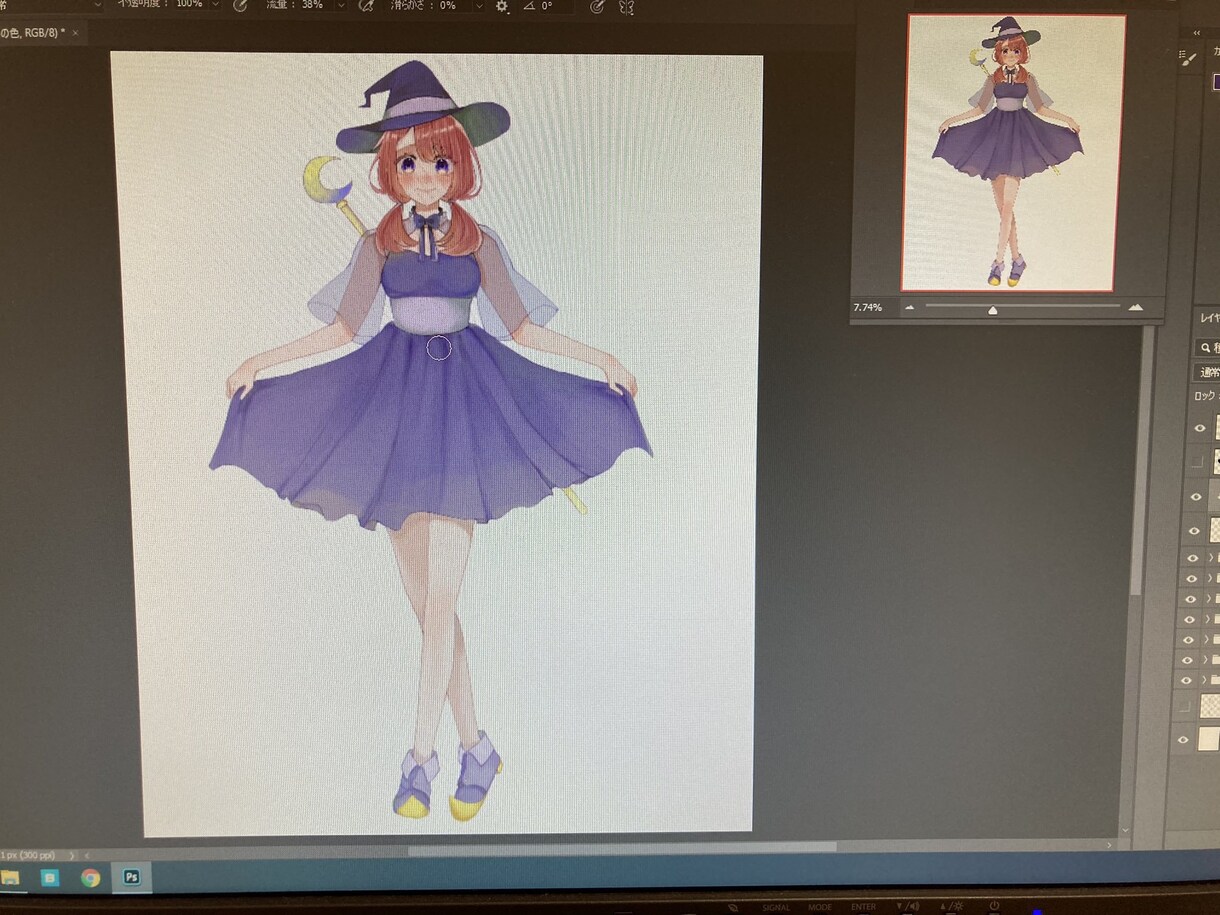The width and height of the screenshot is (1220, 915).
Task: Click the Navigator zoom slider handle
Action: 992,310
